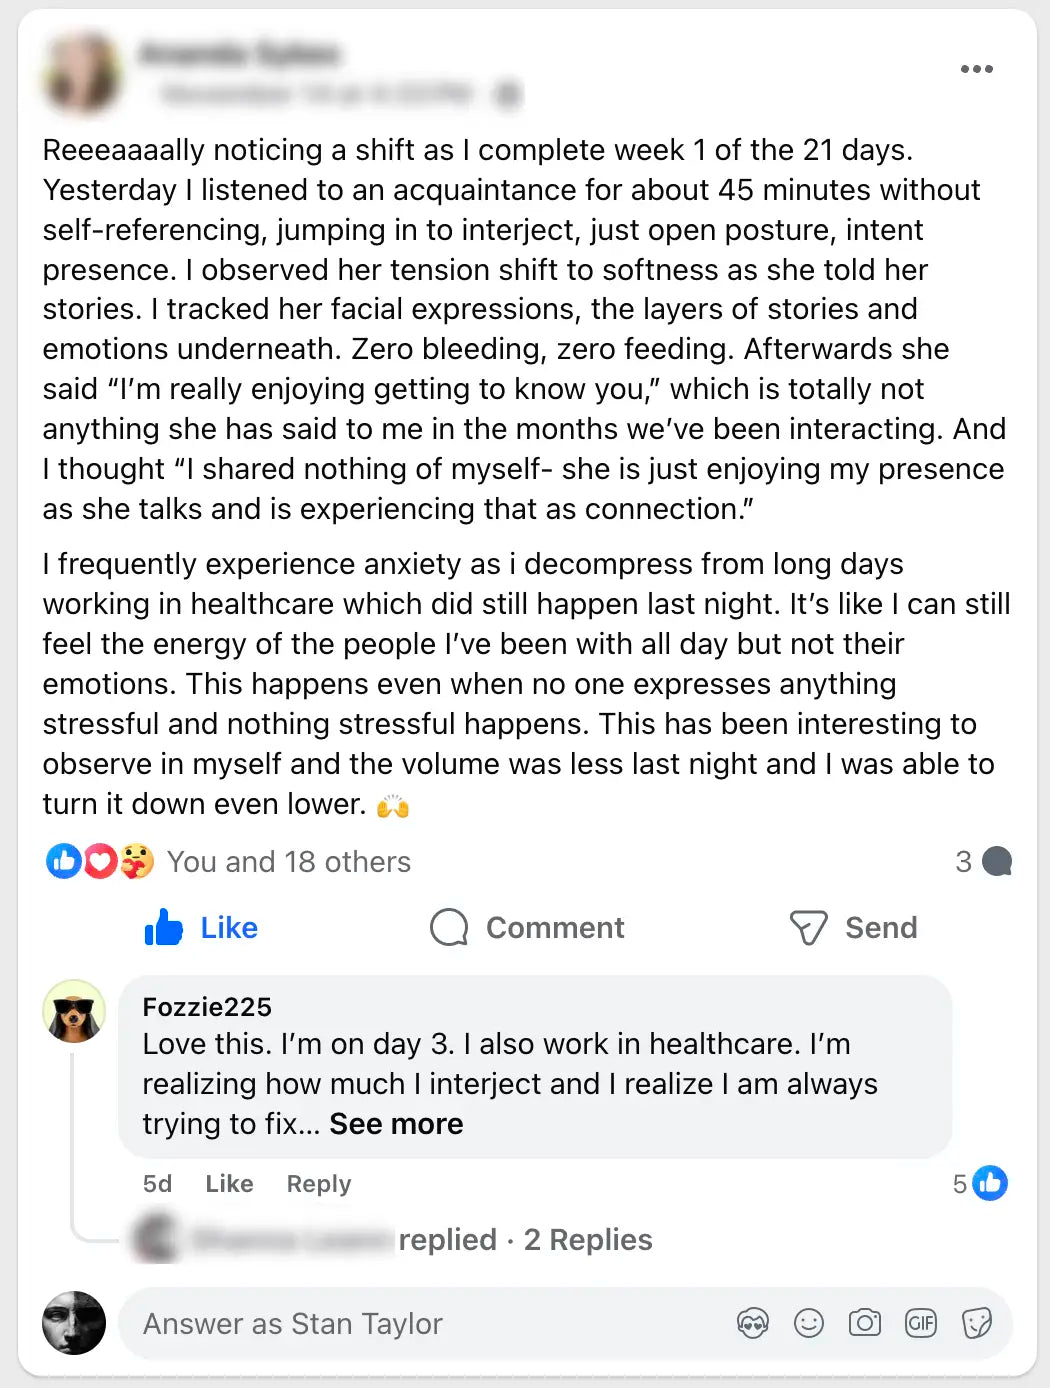Reply to Fozzie225's comment
This screenshot has height=1388, width=1050.
[318, 1184]
